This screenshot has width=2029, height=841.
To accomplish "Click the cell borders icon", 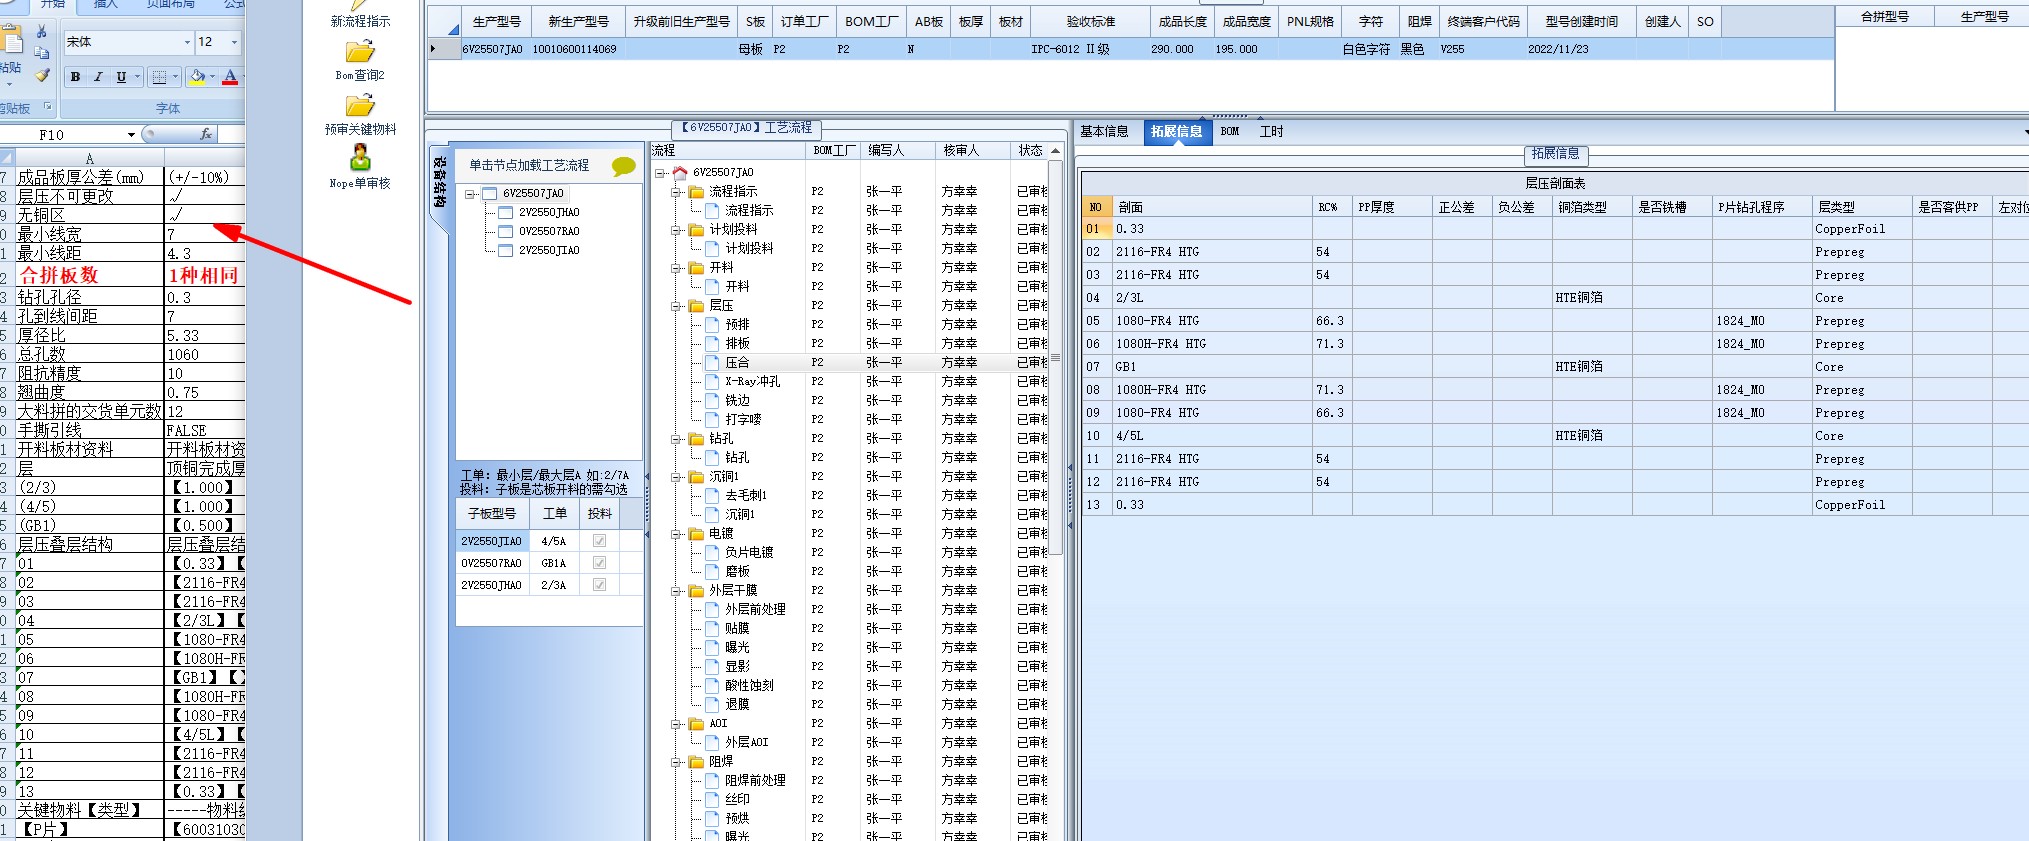I will pyautogui.click(x=159, y=77).
